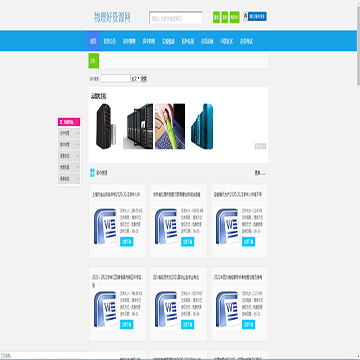Screen dimensions: 360x360
Task: Click the green tag below the navigation bar
Action: pos(93,61)
